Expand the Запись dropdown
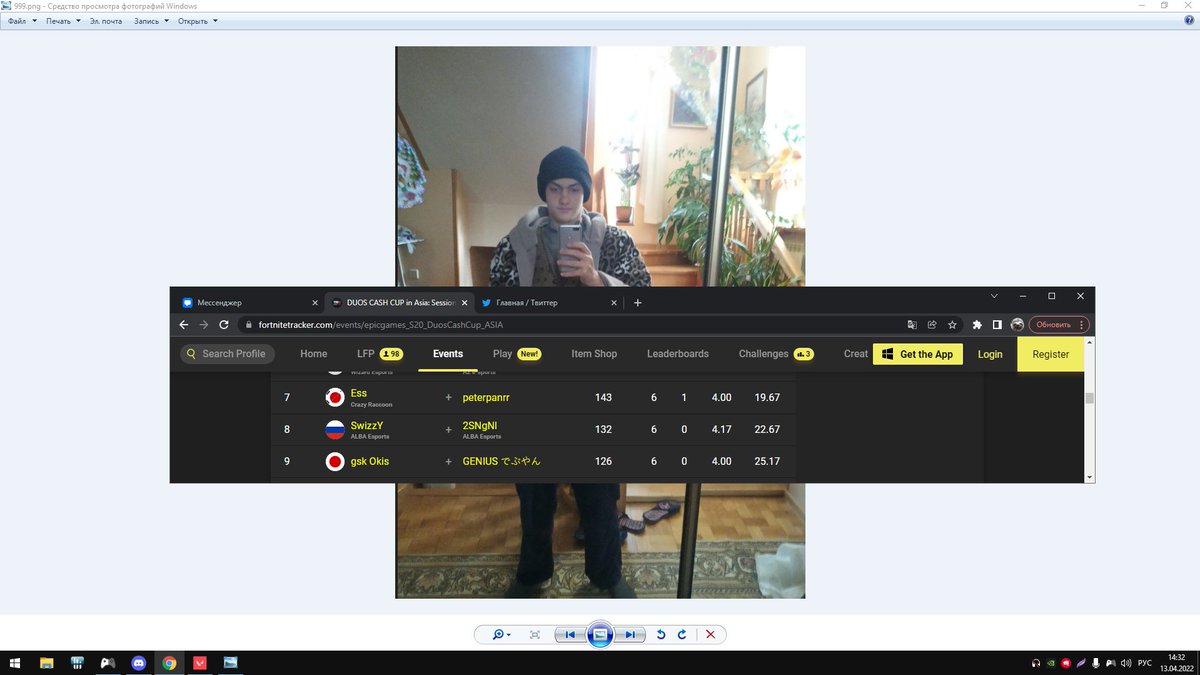1200x675 pixels. click(x=152, y=21)
